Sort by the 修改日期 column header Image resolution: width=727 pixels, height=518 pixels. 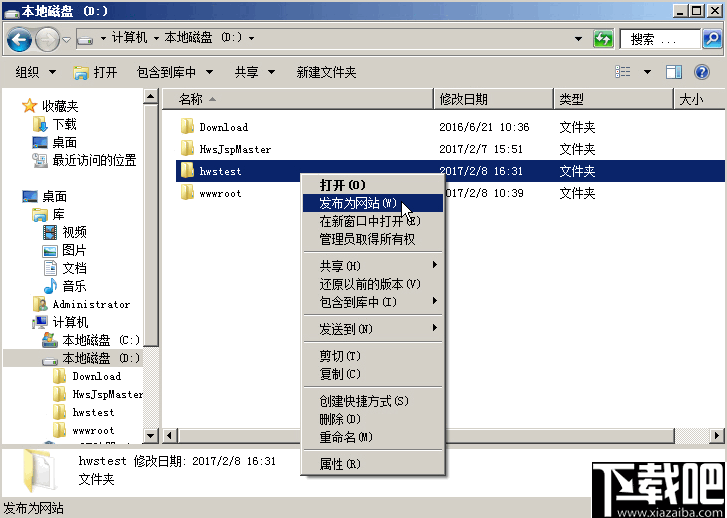[x=493, y=99]
